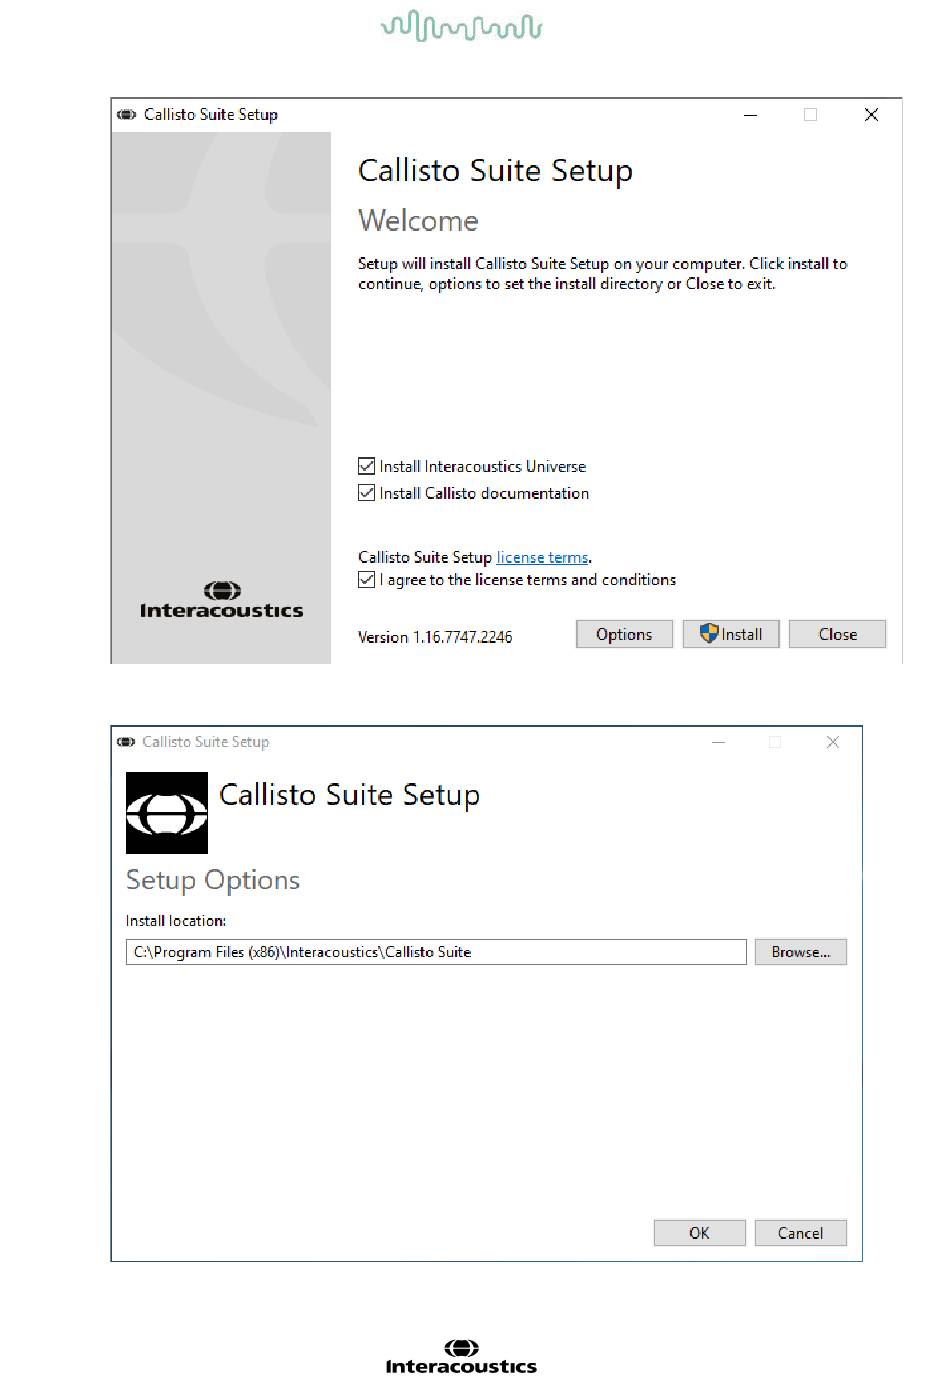The width and height of the screenshot is (950, 1387).
Task: Click the large black Interacoustics logo in Setup Options
Action: (x=167, y=812)
